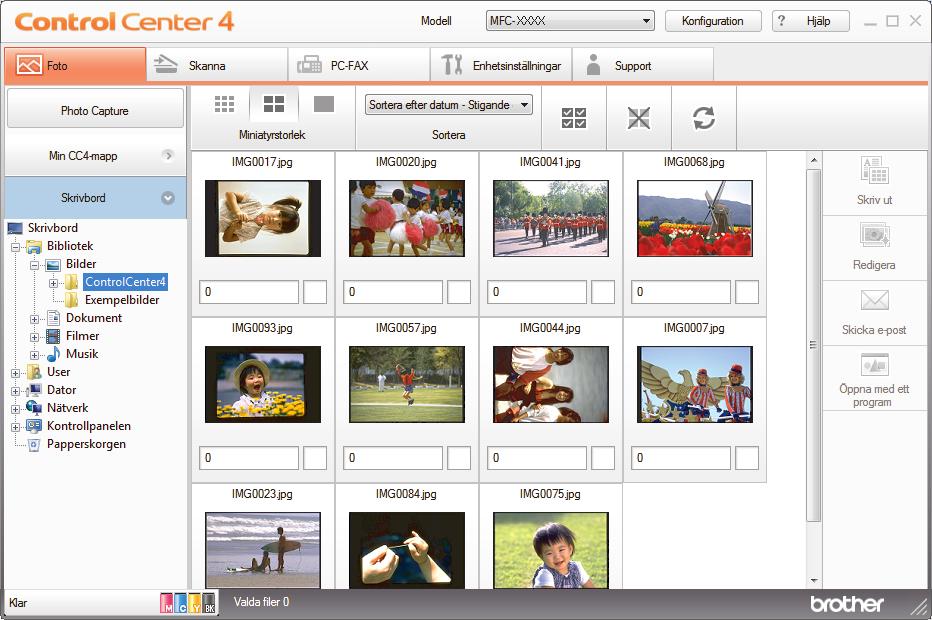Image resolution: width=932 pixels, height=620 pixels.
Task: Click the Nätverk network icon
Action: (34, 408)
